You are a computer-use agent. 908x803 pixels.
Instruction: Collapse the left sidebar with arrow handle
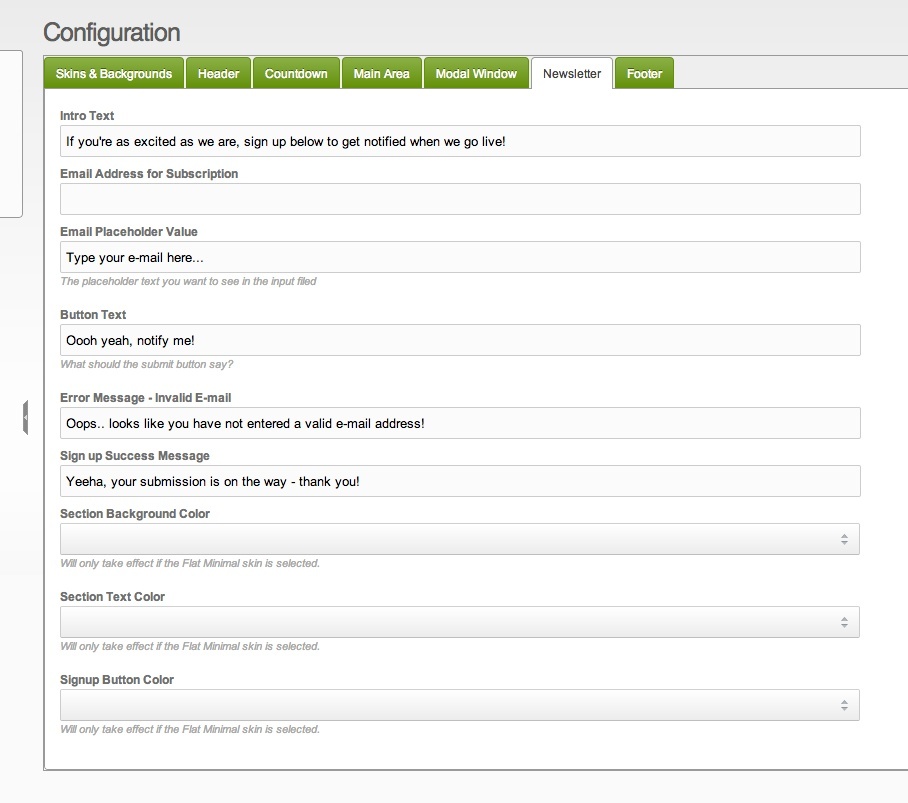[x=25, y=417]
